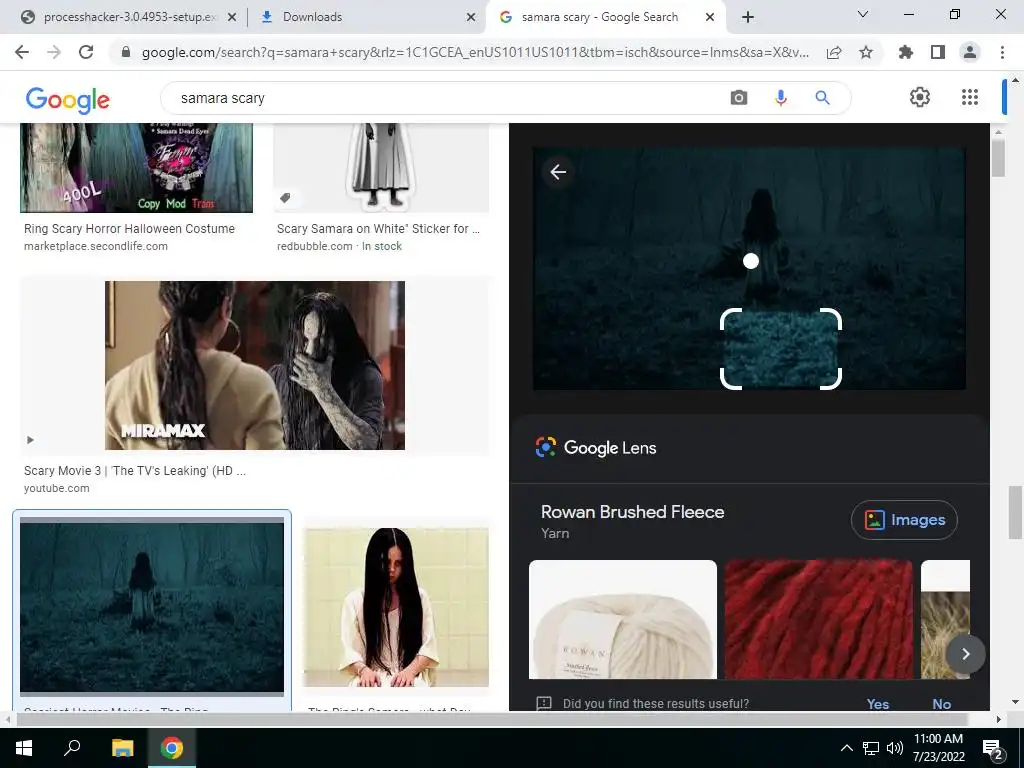Open the cream Rowan yarn ball result
1024x768 pixels.
[623, 619]
